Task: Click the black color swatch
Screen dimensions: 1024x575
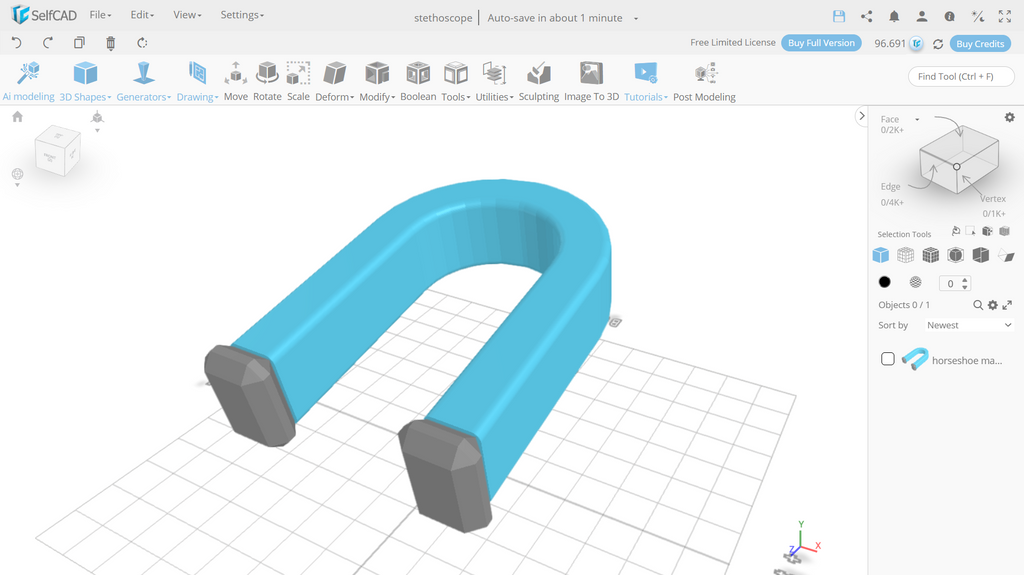Action: point(884,282)
